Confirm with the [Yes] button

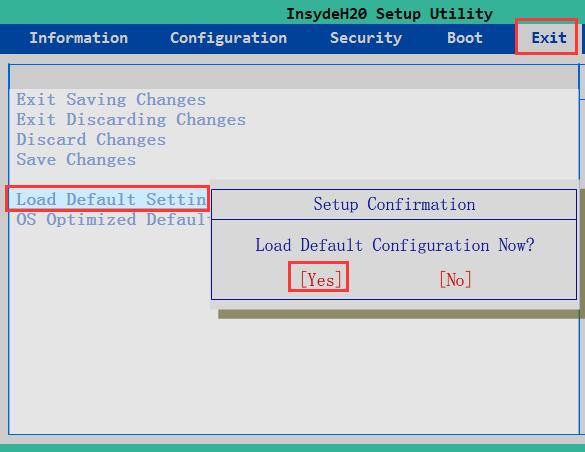click(318, 277)
